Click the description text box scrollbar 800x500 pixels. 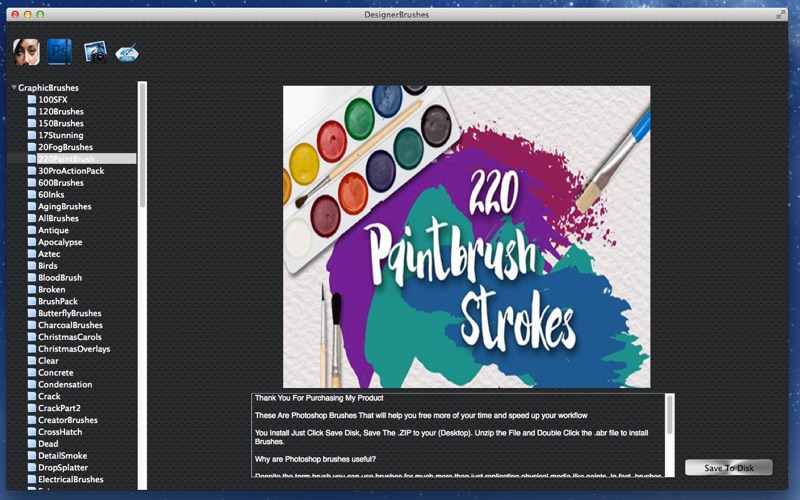tap(669, 435)
